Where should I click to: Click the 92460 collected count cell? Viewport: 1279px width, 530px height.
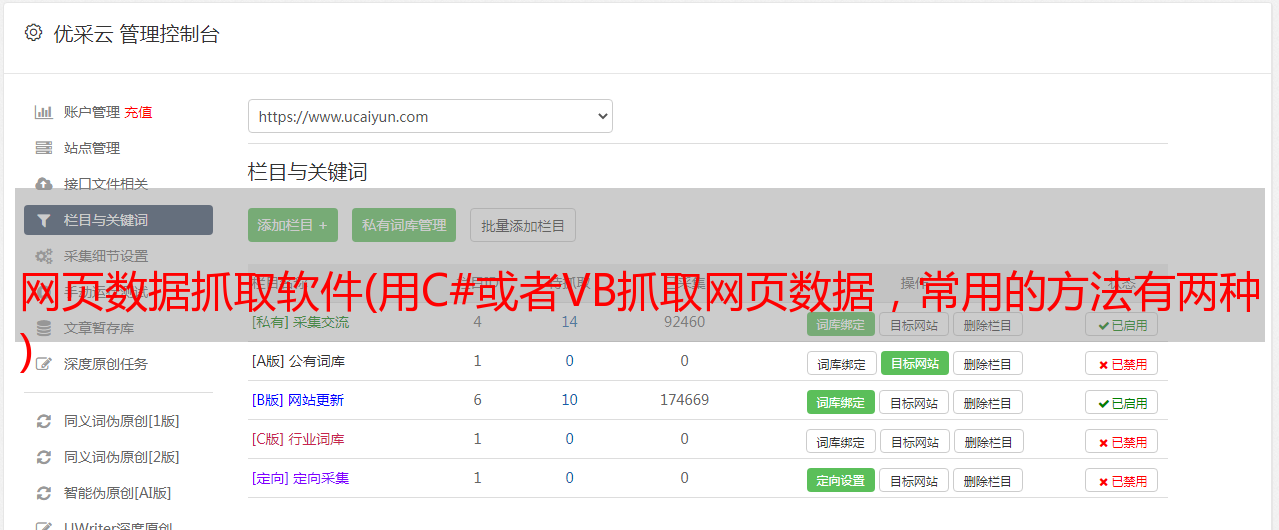[x=684, y=322]
